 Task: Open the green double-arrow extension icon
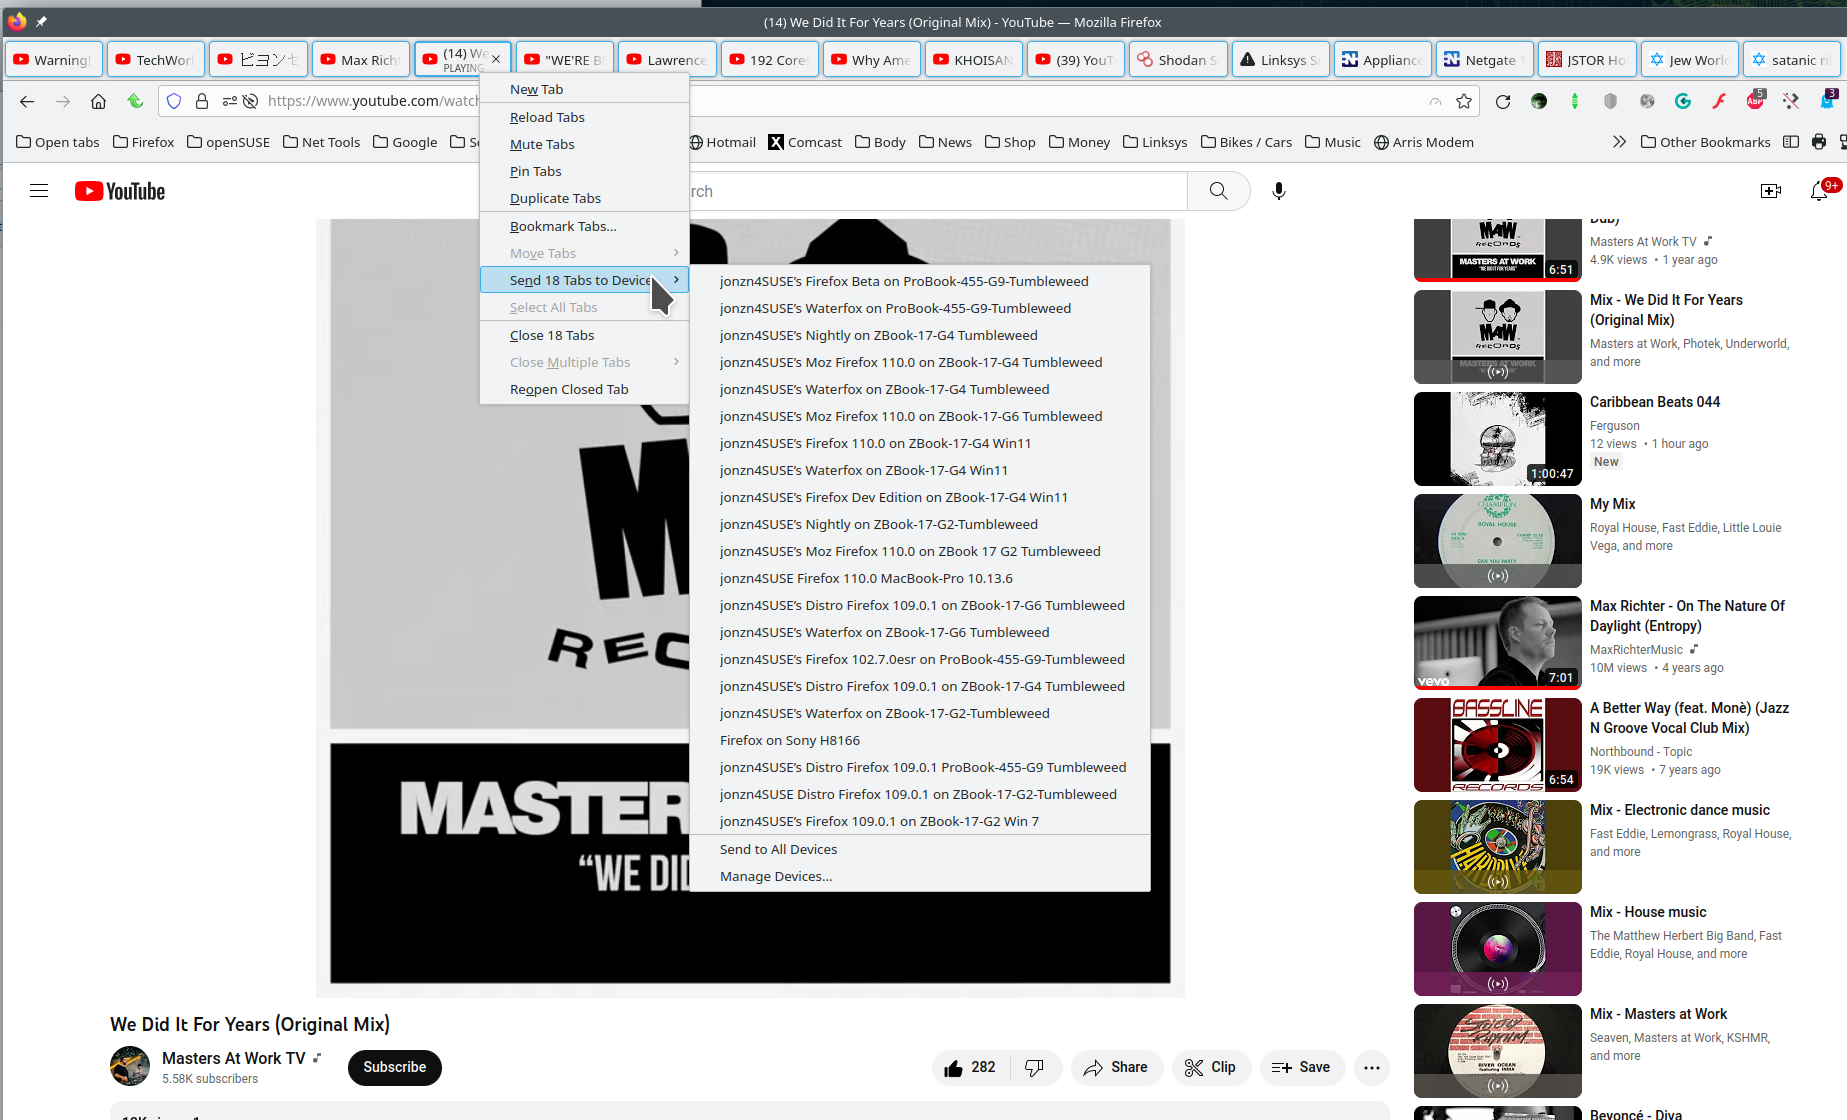pyautogui.click(x=1575, y=101)
